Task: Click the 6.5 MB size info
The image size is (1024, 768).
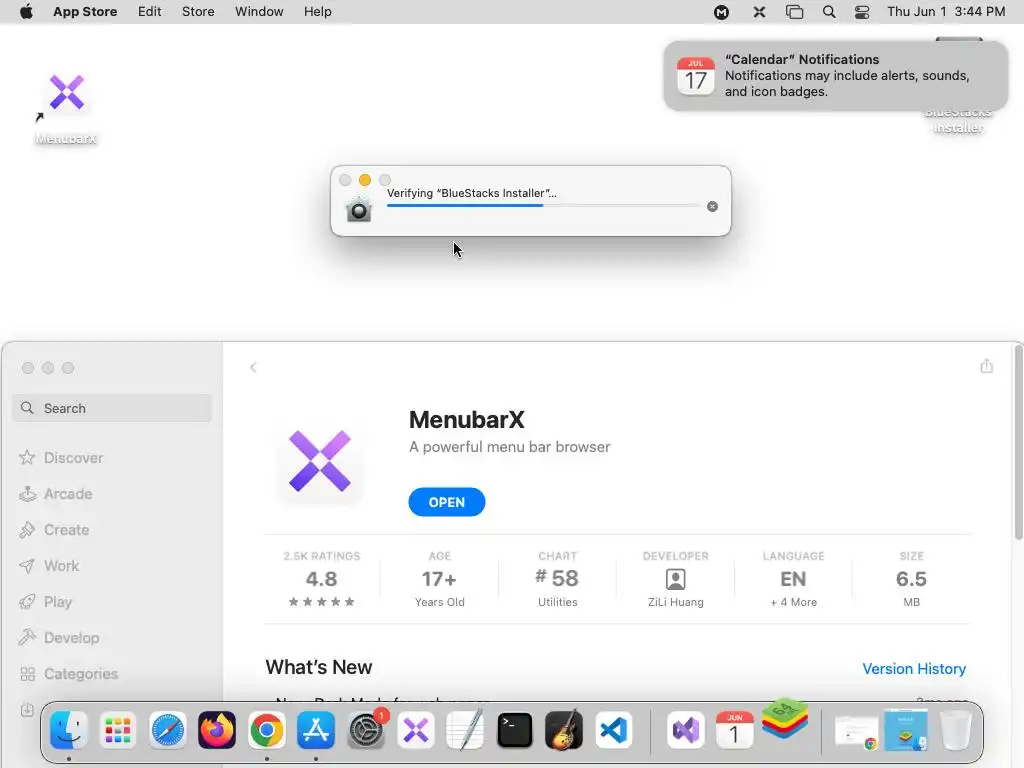Action: click(x=912, y=579)
